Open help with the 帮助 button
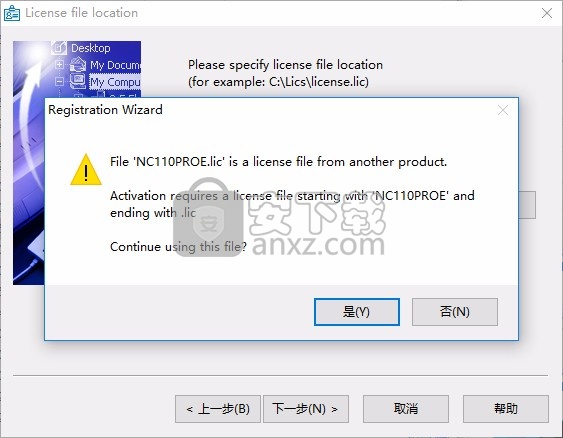563x438 pixels. pyautogui.click(x=506, y=409)
